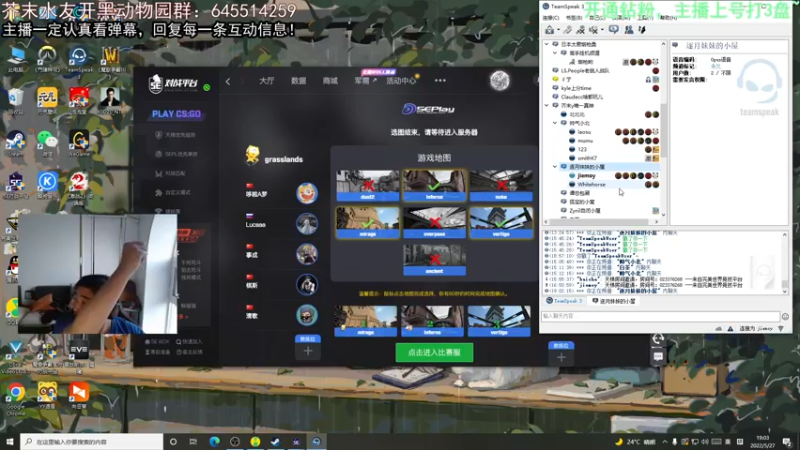This screenshot has width=800, height=450.
Task: Select the vertigo map in the map grid
Action: [x=501, y=222]
